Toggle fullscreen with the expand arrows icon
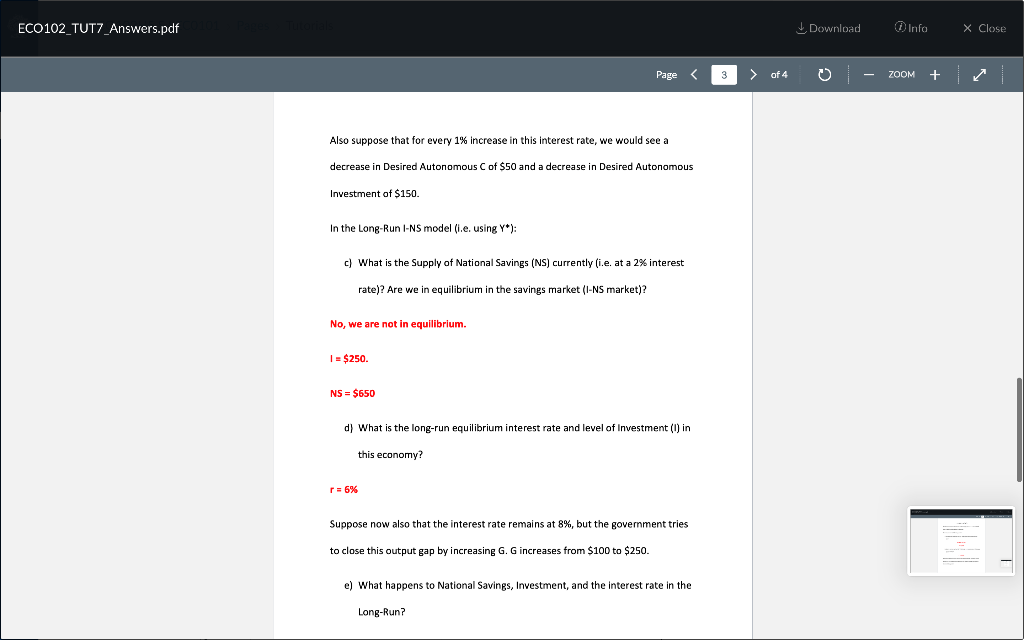The width and height of the screenshot is (1024, 640). pyautogui.click(x=979, y=74)
